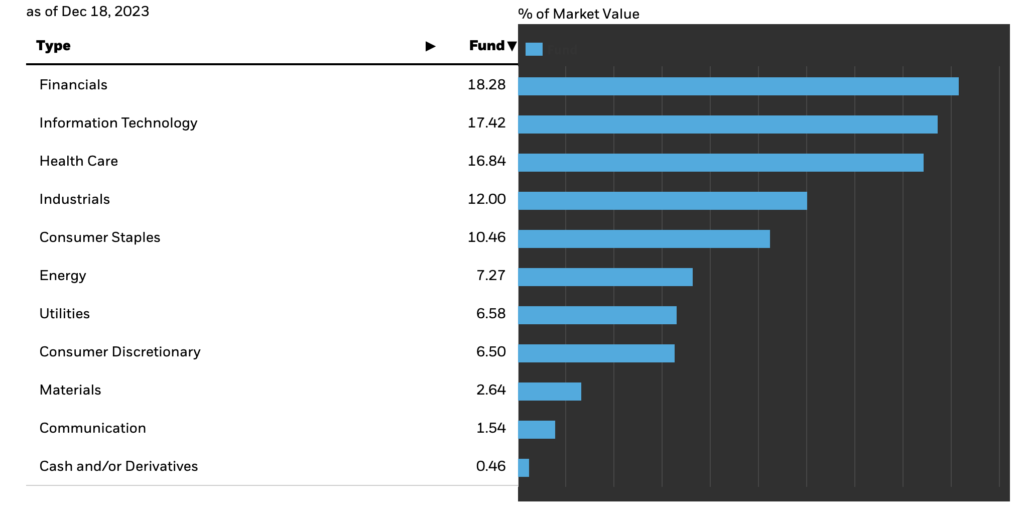Select the 12.00 value in the Industrials row

point(486,199)
